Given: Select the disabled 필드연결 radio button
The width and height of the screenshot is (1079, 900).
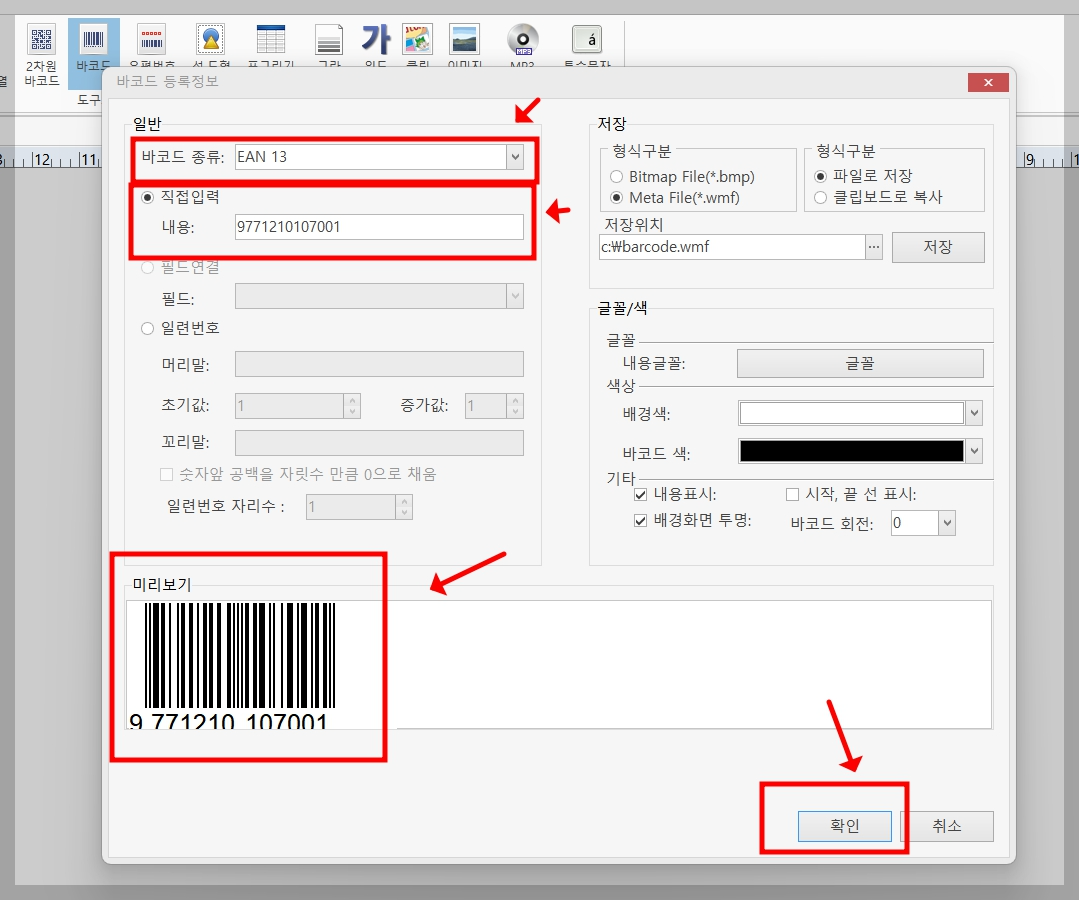Looking at the screenshot, I should (x=147, y=268).
